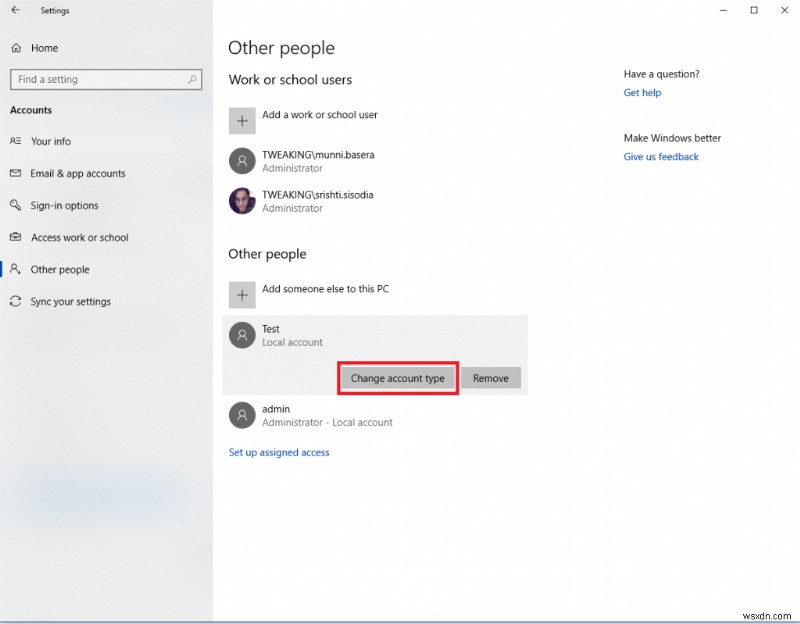The width and height of the screenshot is (800, 624).
Task: Select the Your info sidebar icon
Action: click(x=17, y=141)
